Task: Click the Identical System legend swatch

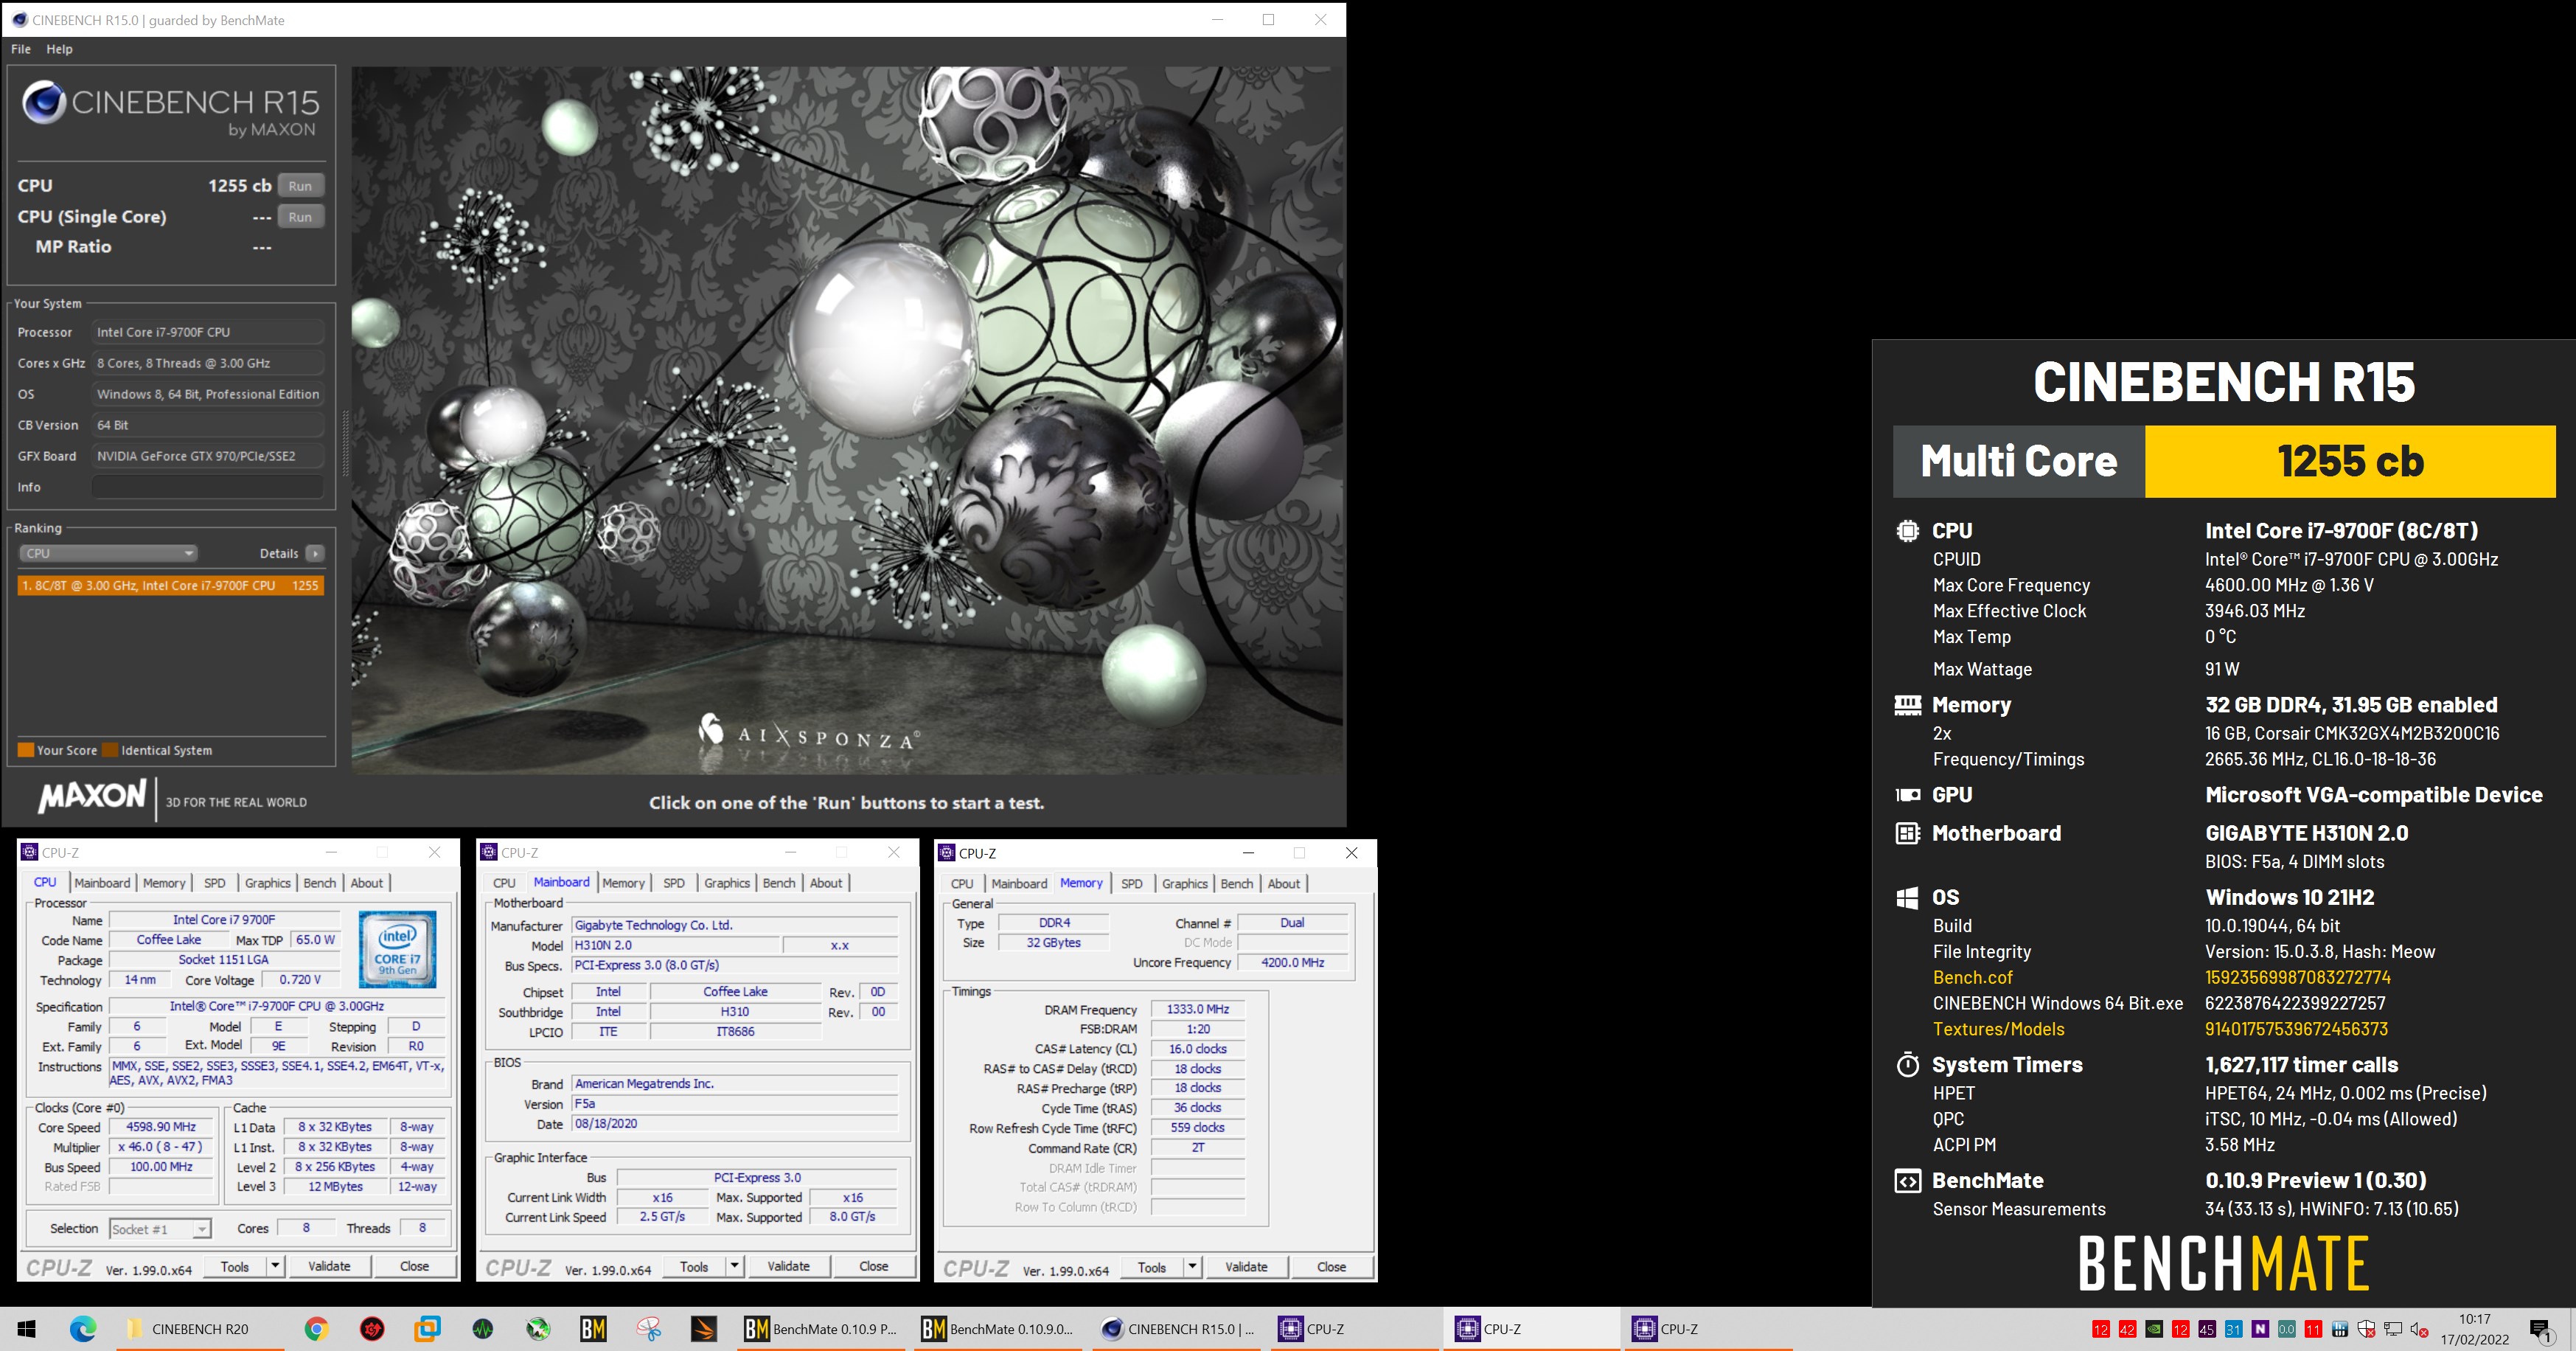Action: (110, 750)
